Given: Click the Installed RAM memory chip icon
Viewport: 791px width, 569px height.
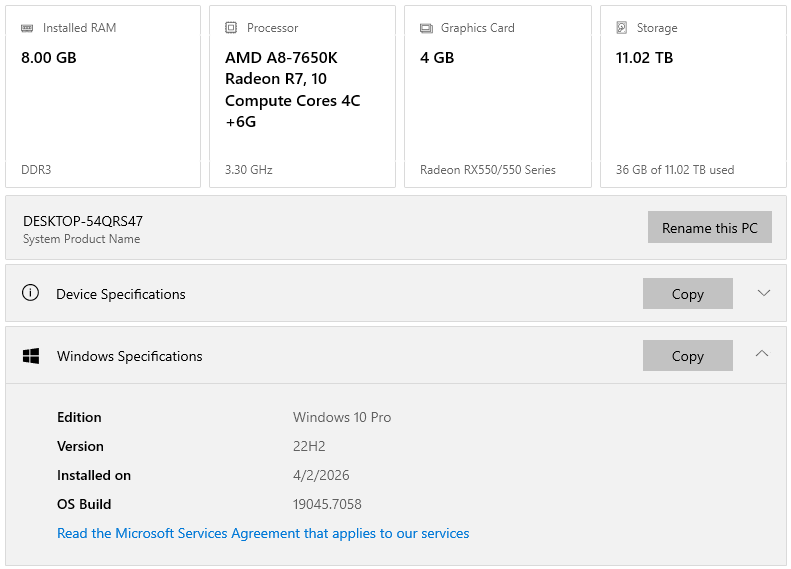Looking at the screenshot, I should coord(27,28).
